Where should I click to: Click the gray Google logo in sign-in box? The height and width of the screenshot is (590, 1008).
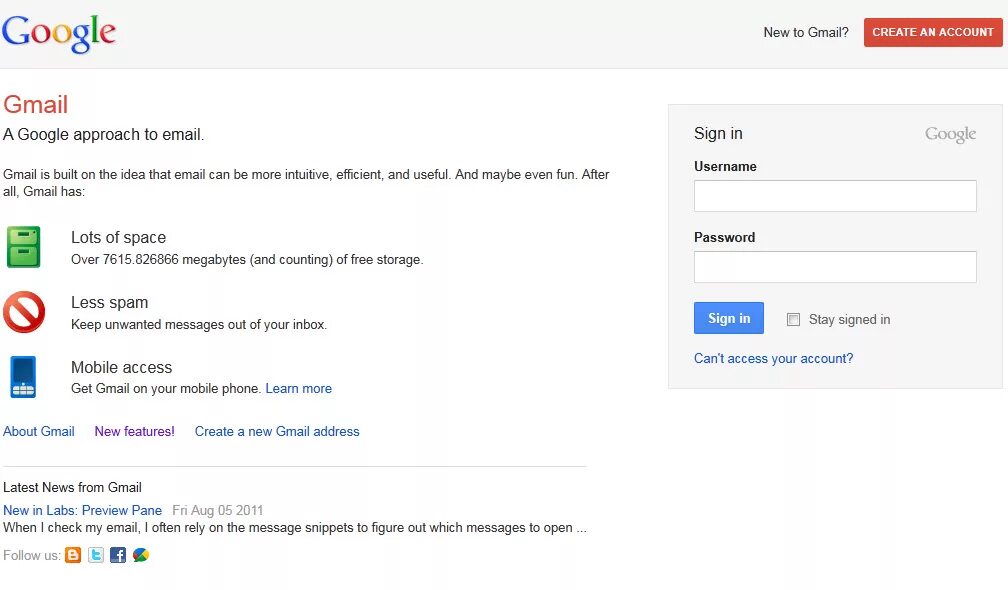[950, 135]
